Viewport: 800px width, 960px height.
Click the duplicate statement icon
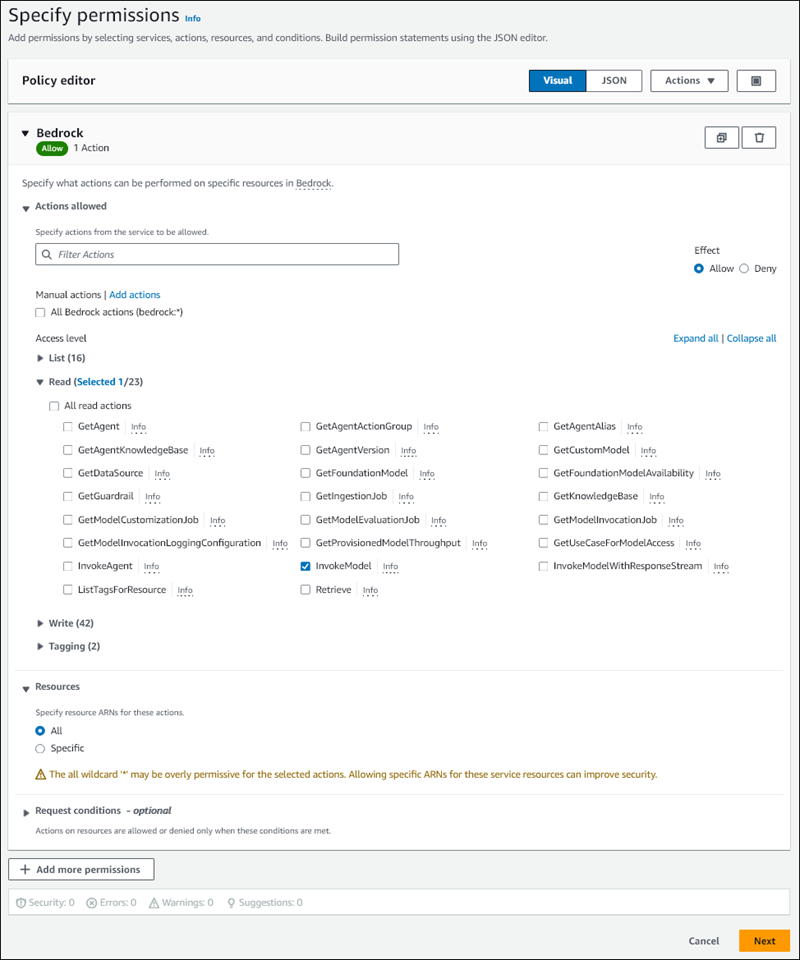[x=722, y=137]
